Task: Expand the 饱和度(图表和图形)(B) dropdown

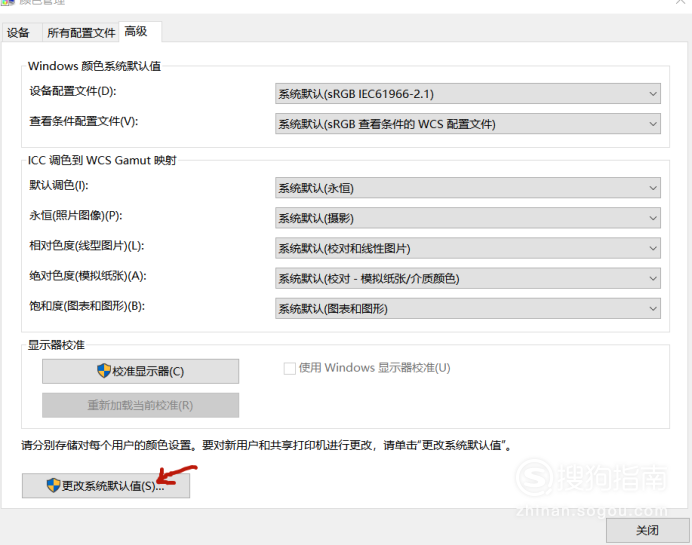Action: 468,308
